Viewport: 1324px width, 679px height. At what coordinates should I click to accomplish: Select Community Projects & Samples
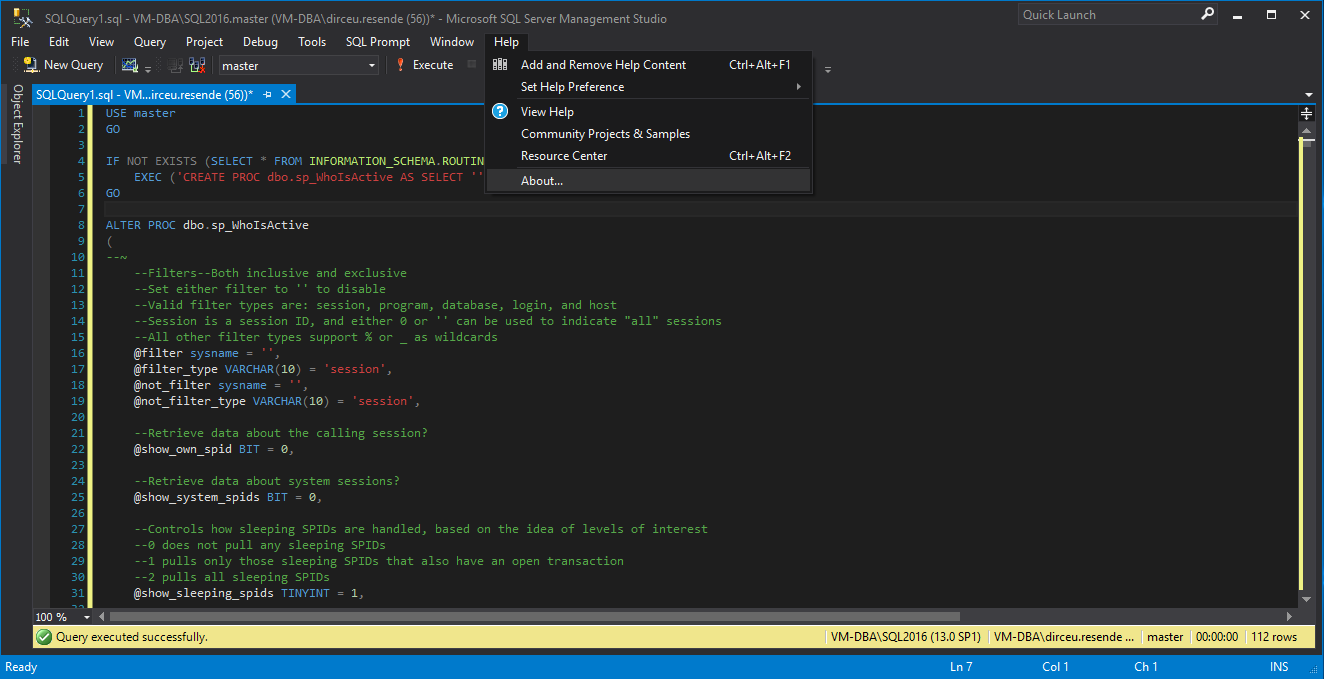click(648, 134)
